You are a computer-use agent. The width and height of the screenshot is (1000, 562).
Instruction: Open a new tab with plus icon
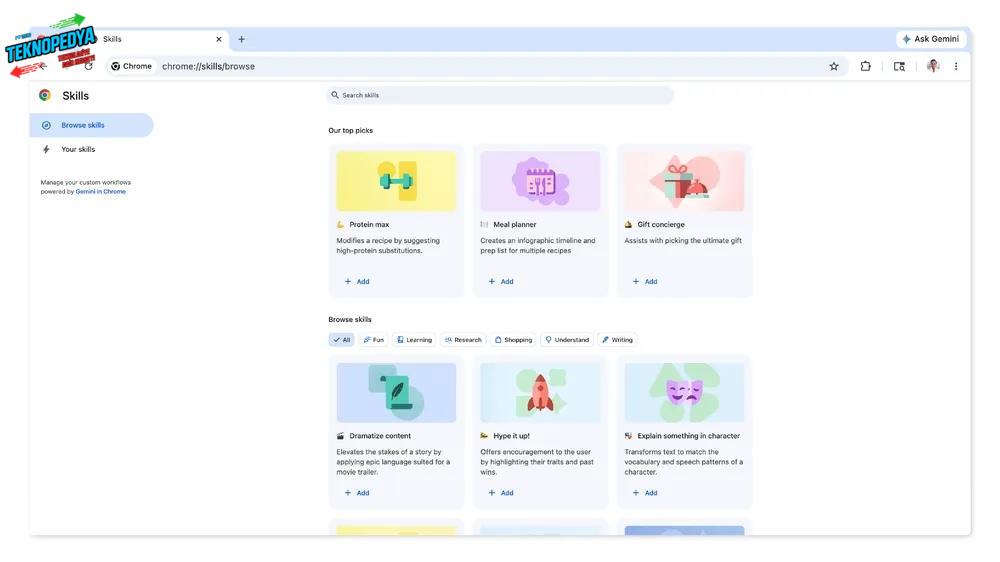pos(241,39)
